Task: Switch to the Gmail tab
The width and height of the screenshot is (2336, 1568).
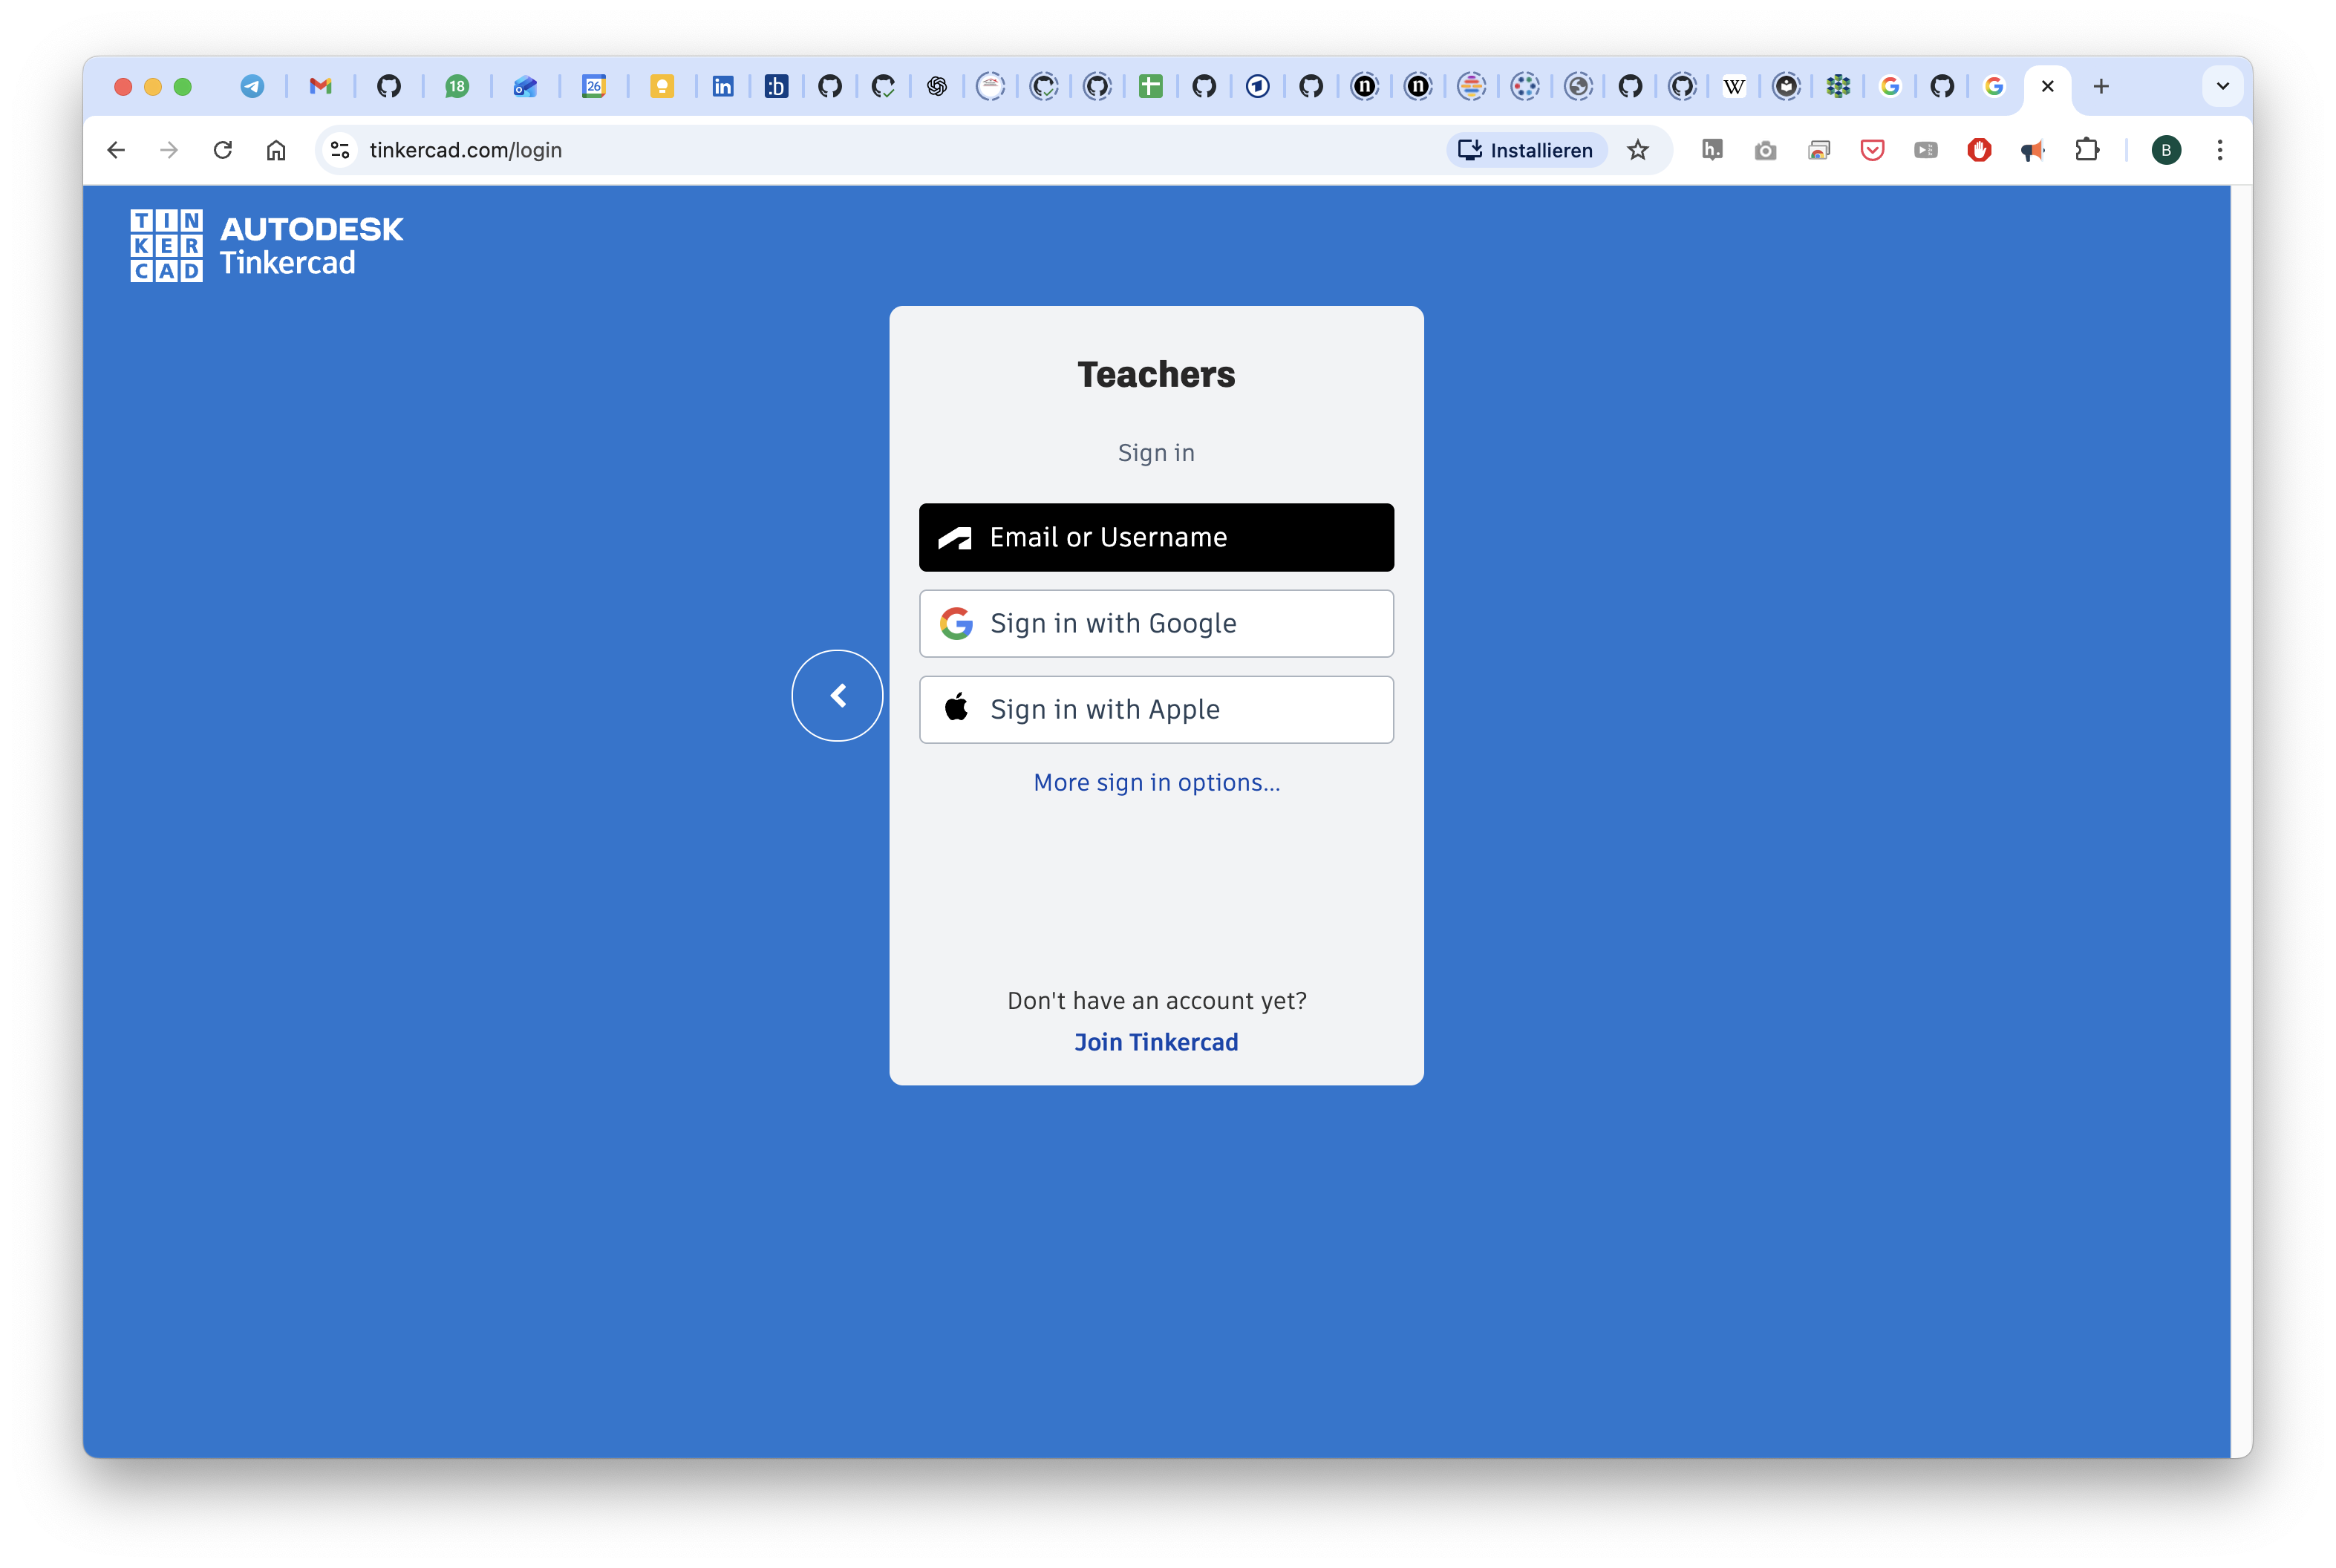Action: [320, 86]
